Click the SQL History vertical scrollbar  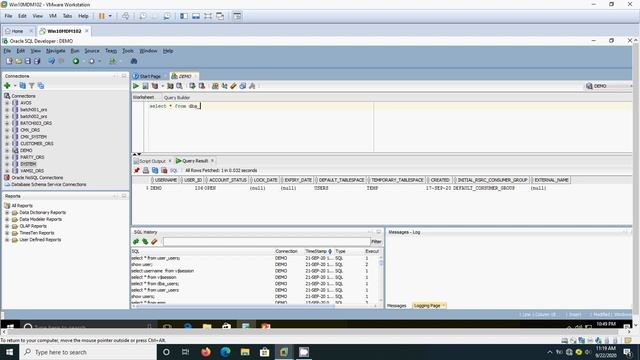[x=381, y=280]
